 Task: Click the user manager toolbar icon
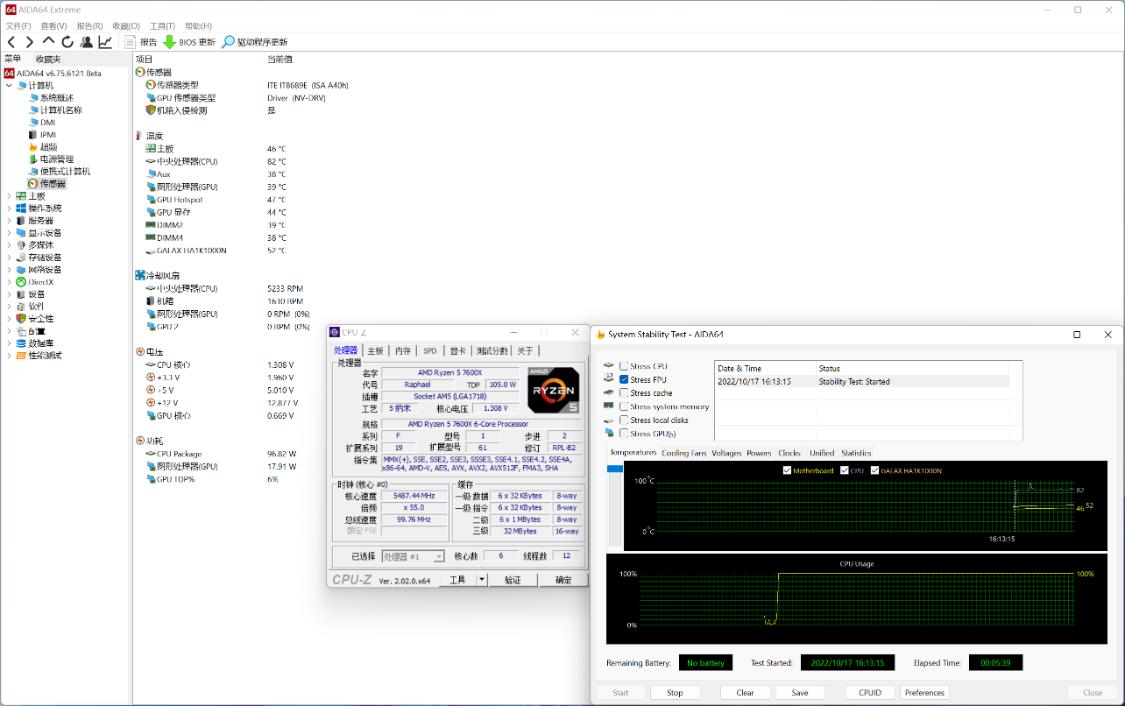point(85,42)
